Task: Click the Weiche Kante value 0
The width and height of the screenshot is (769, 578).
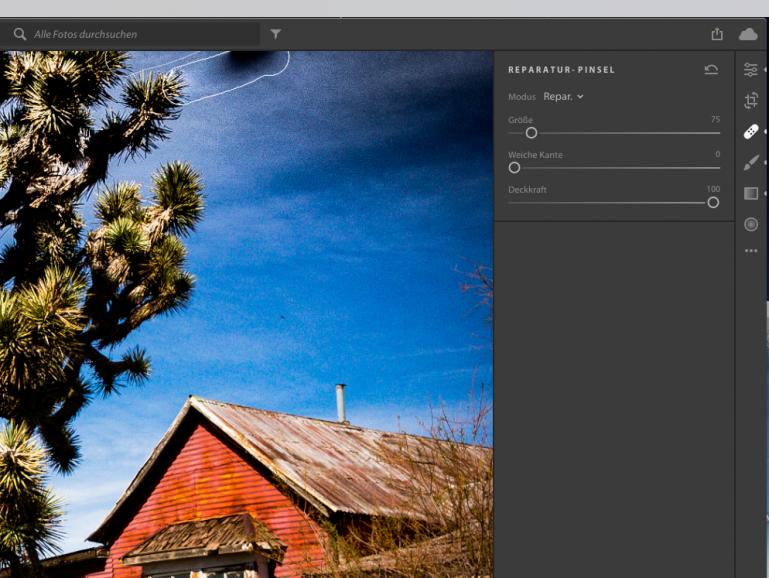Action: click(x=718, y=154)
